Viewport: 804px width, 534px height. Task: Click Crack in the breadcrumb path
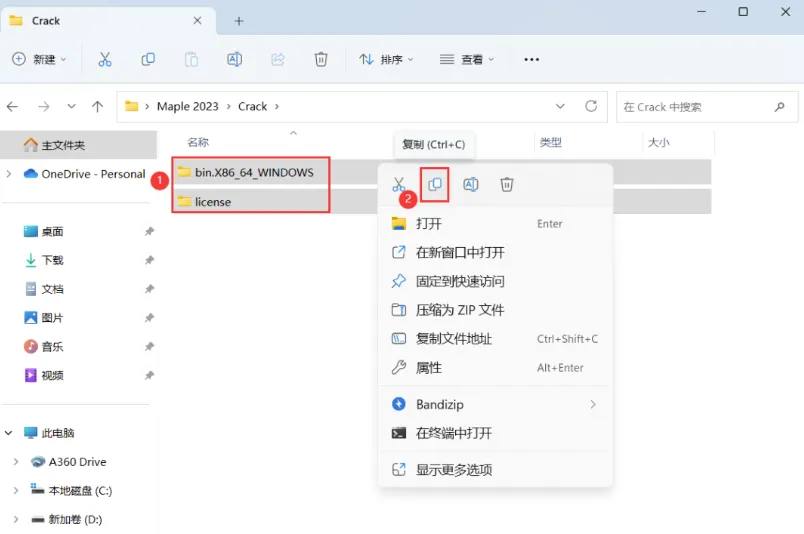(x=252, y=107)
